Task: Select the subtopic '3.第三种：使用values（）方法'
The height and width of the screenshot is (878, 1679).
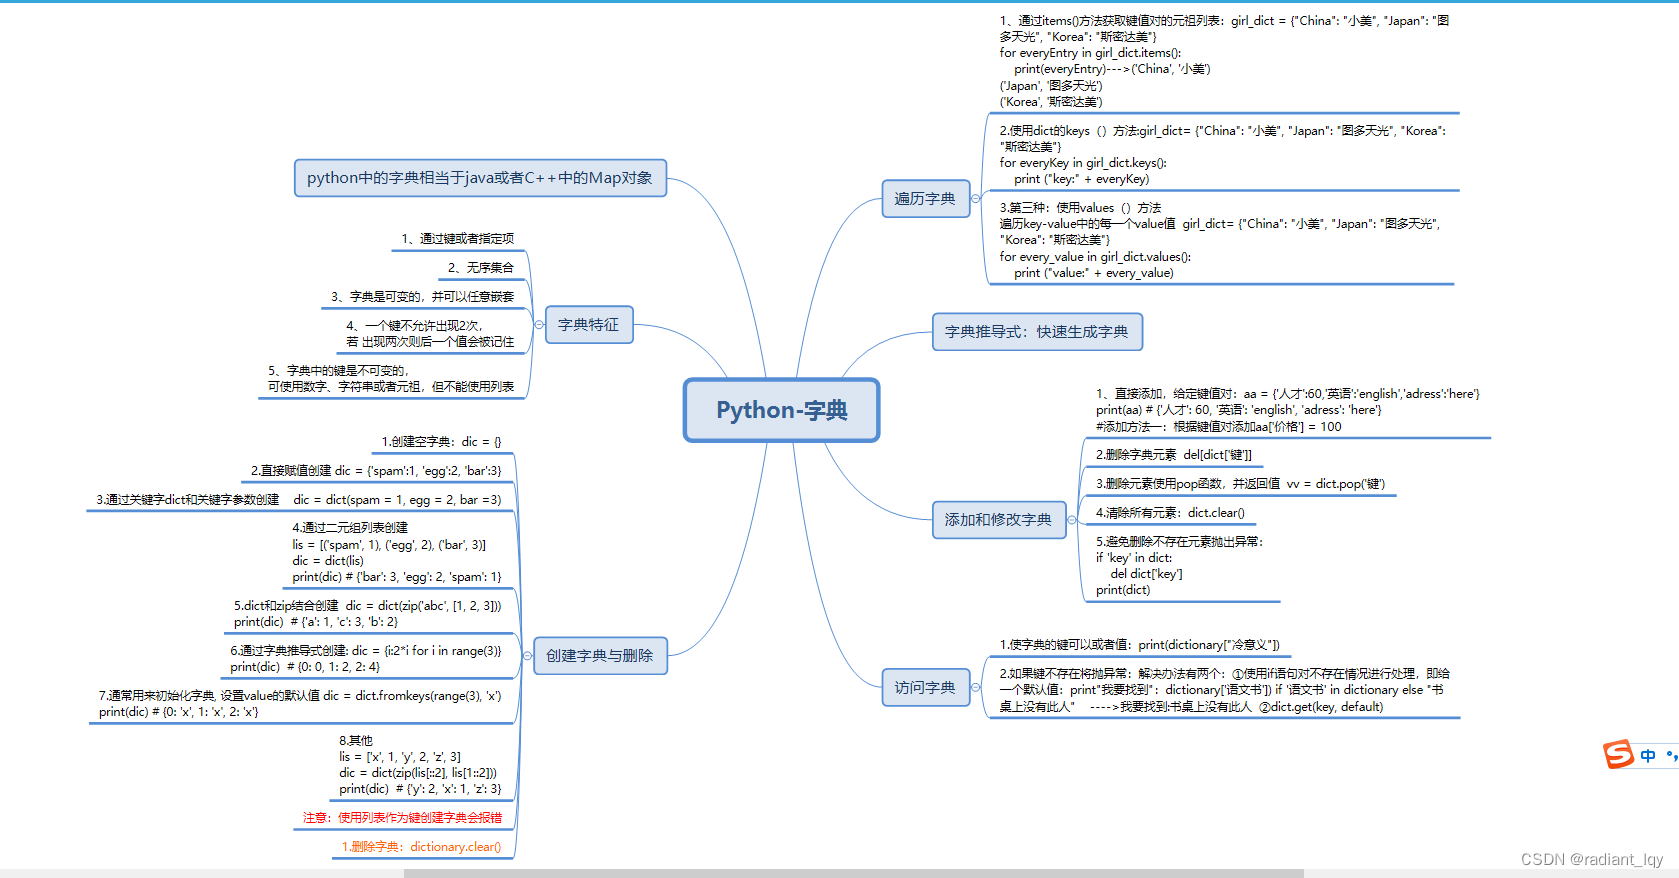Action: [x=1222, y=240]
